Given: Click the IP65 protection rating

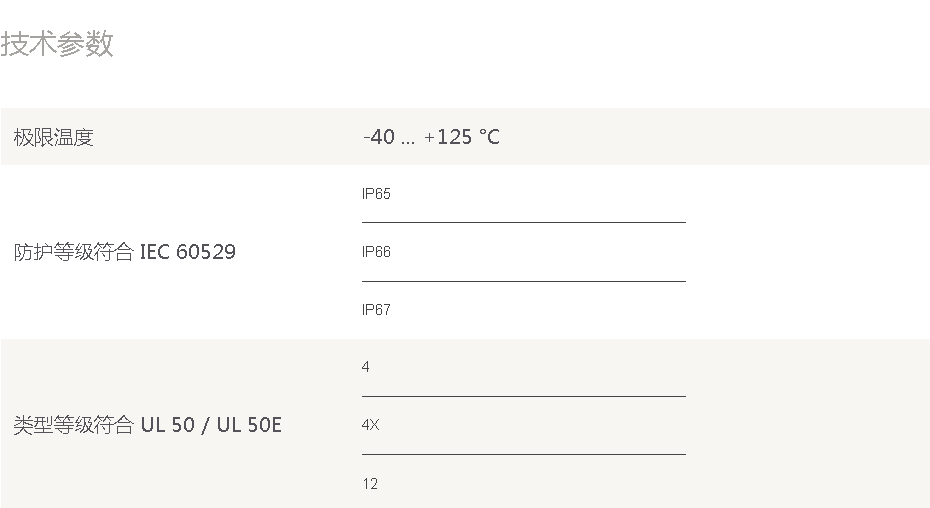Looking at the screenshot, I should [376, 194].
